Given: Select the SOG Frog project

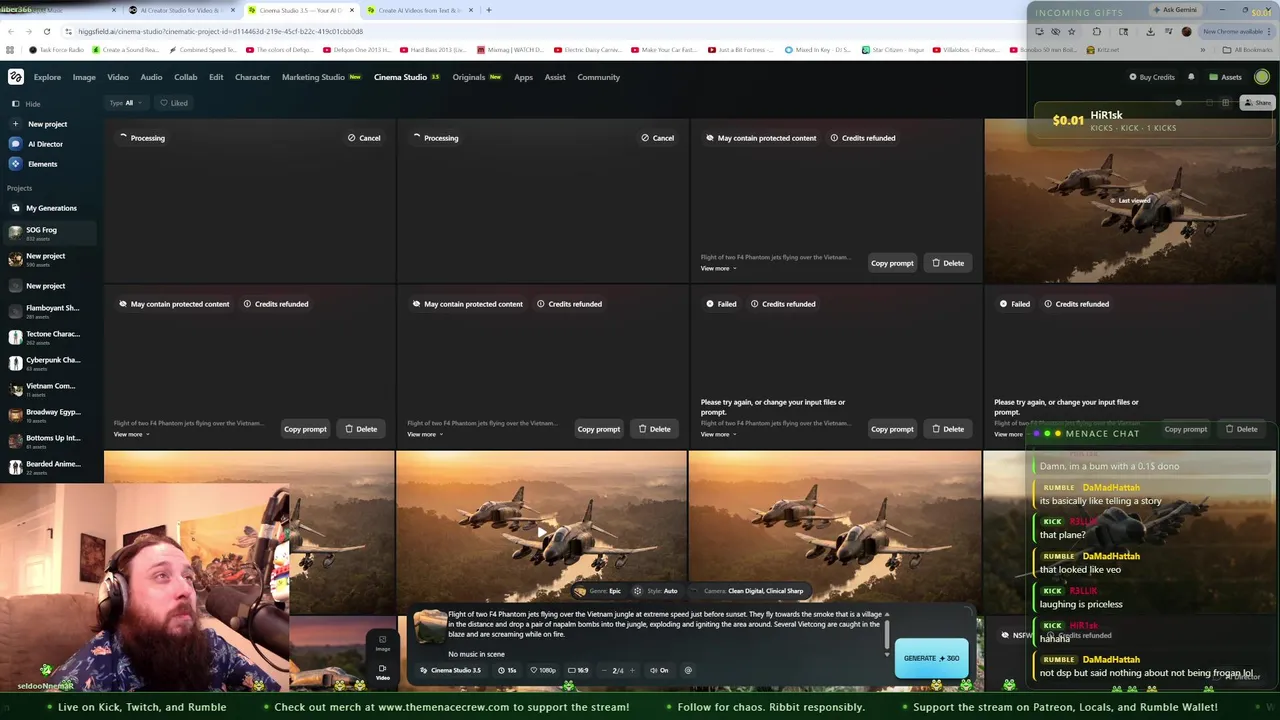Looking at the screenshot, I should pos(50,233).
